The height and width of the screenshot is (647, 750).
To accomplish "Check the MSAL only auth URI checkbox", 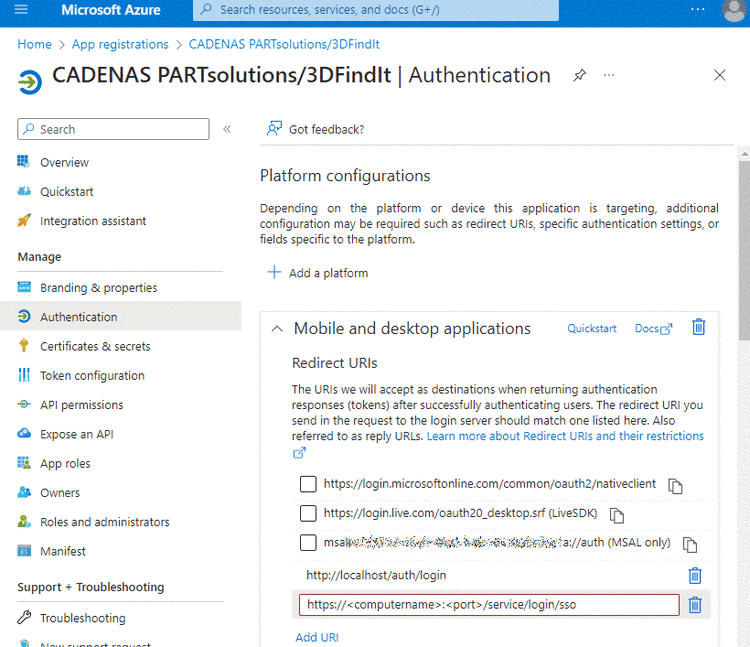I will click(308, 542).
